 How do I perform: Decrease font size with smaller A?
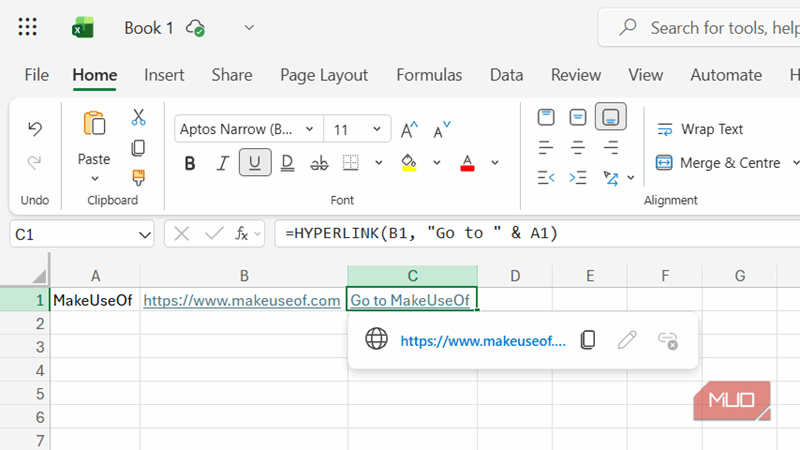pyautogui.click(x=441, y=130)
